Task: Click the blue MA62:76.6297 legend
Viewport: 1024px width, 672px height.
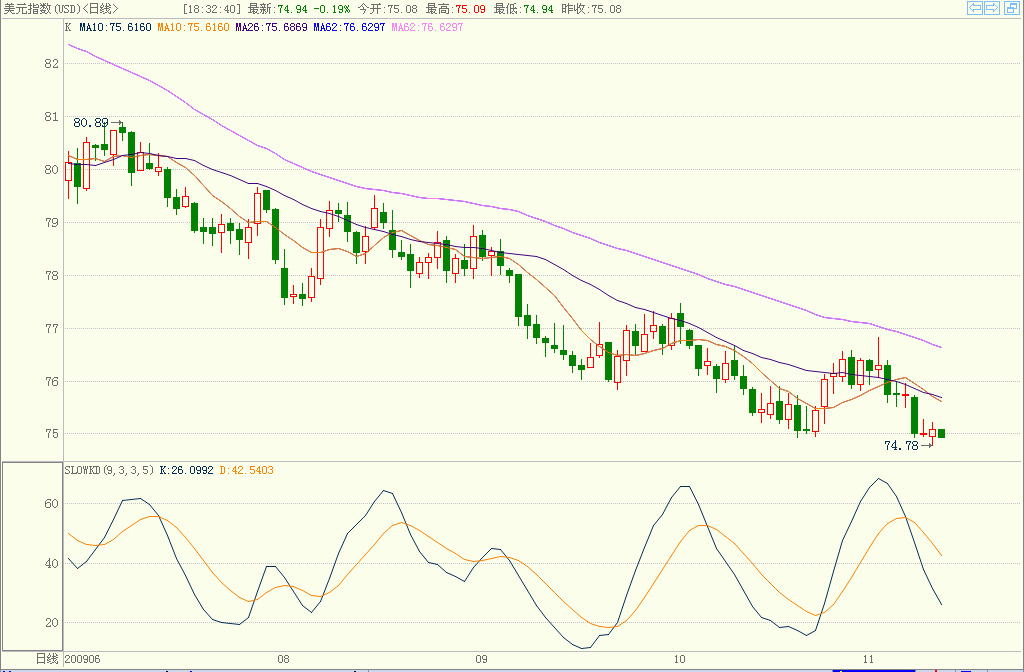Action: (x=349, y=27)
